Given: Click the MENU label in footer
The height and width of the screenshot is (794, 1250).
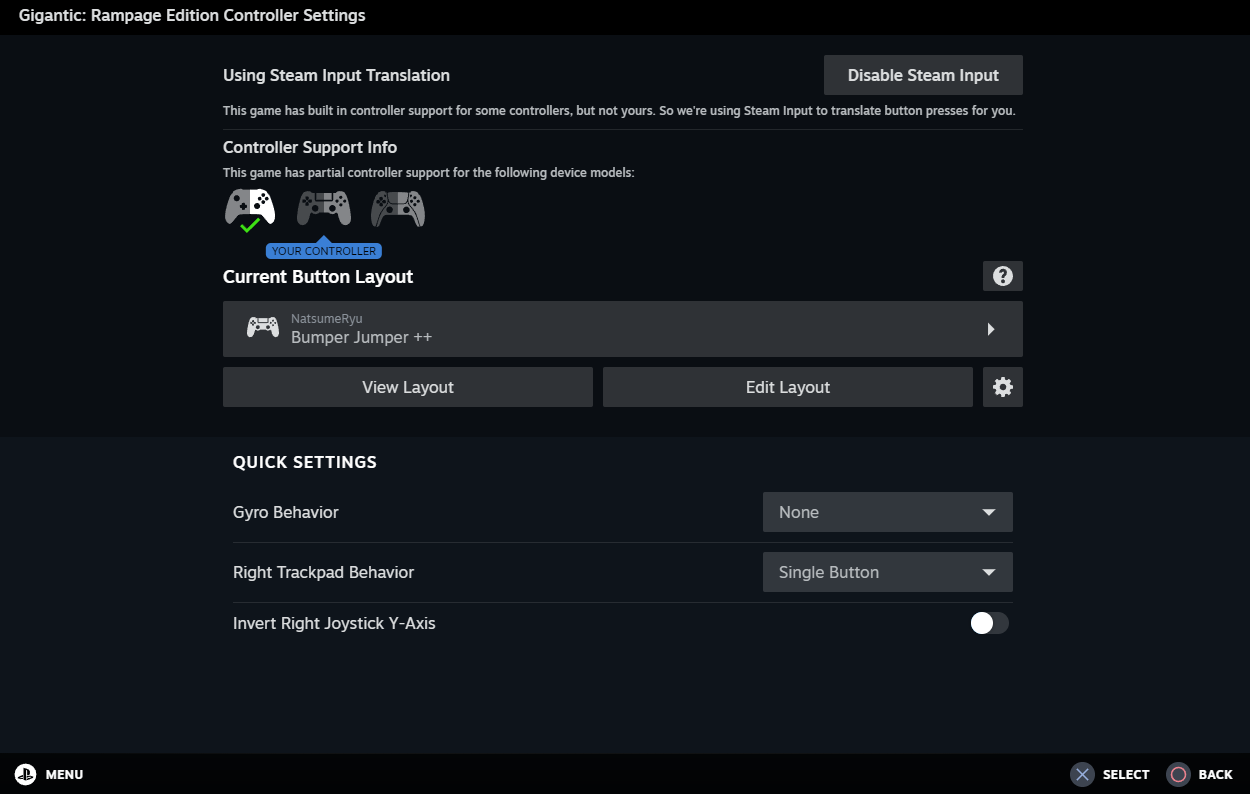Looking at the screenshot, I should (64, 775).
